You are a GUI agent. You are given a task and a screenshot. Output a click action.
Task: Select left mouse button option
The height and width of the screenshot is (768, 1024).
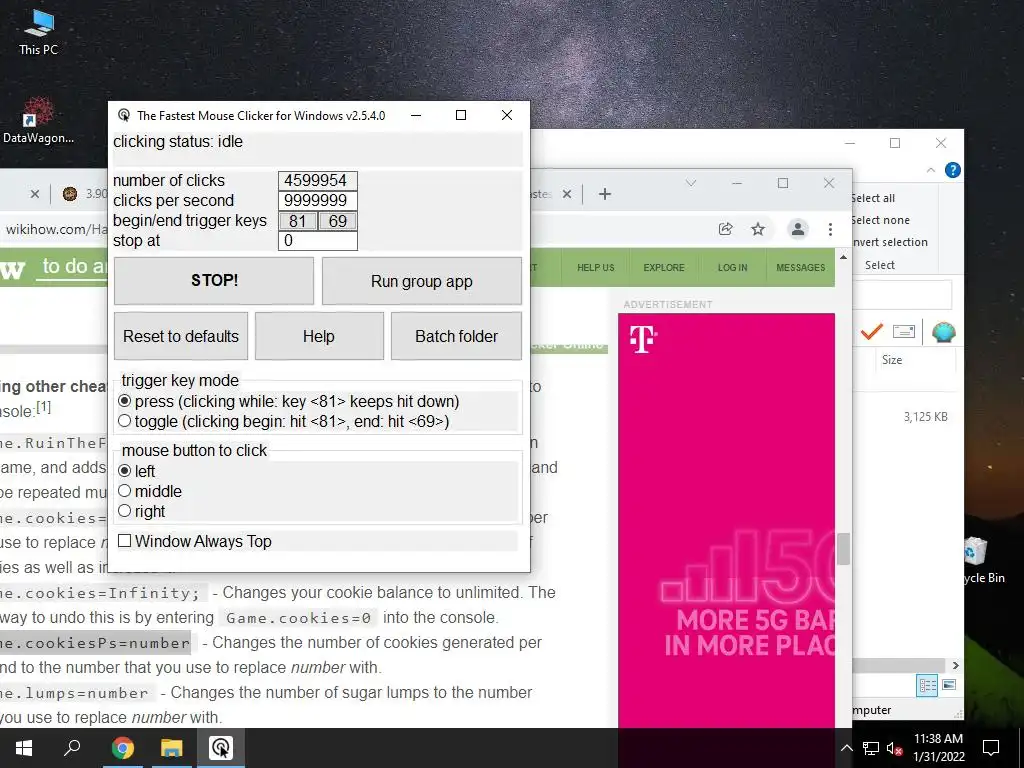(125, 471)
